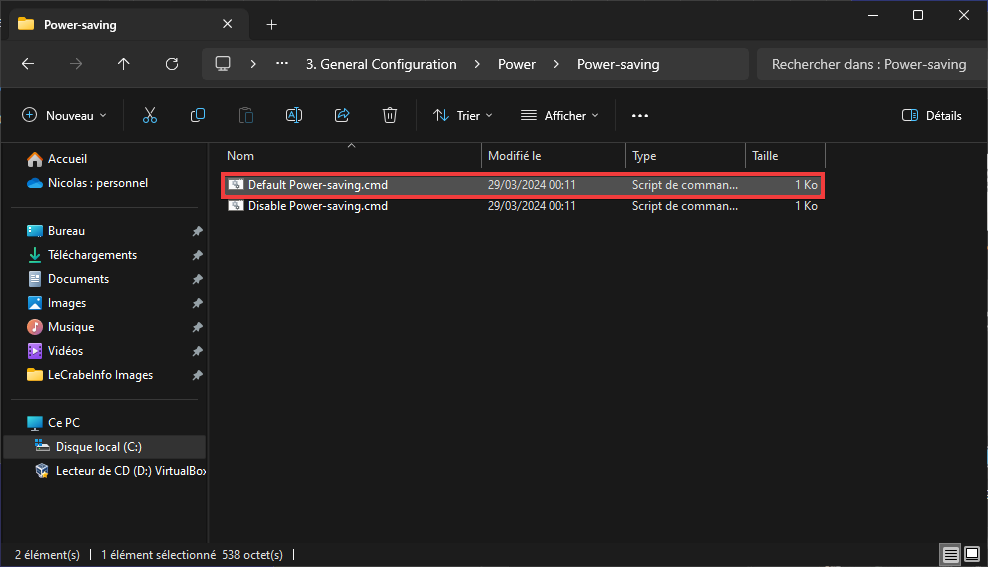Open the Afficher view dropdown
Screen dimensions: 988x567
[560, 115]
